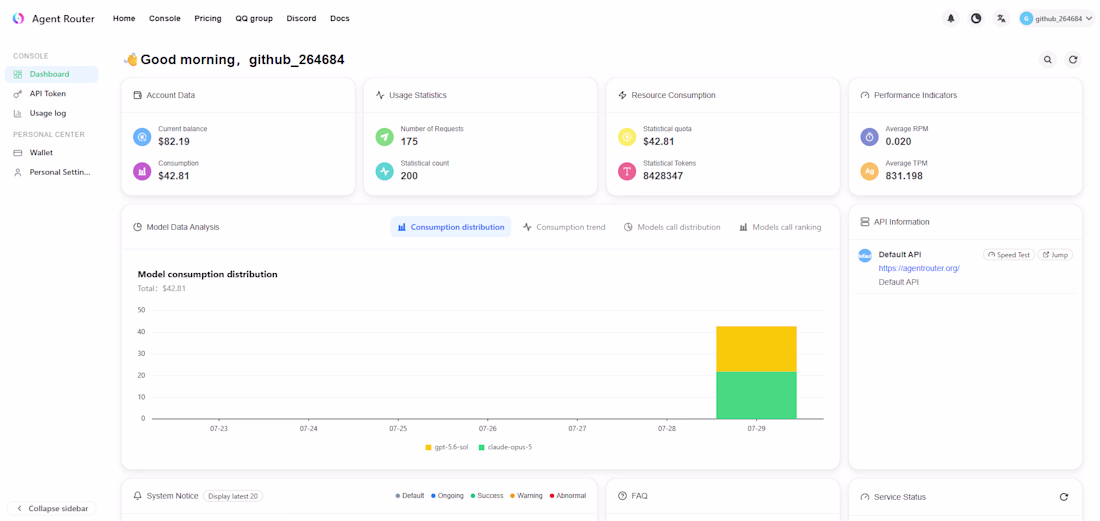The width and height of the screenshot is (1100, 521).
Task: Go to Home in top navigation
Action: (124, 19)
